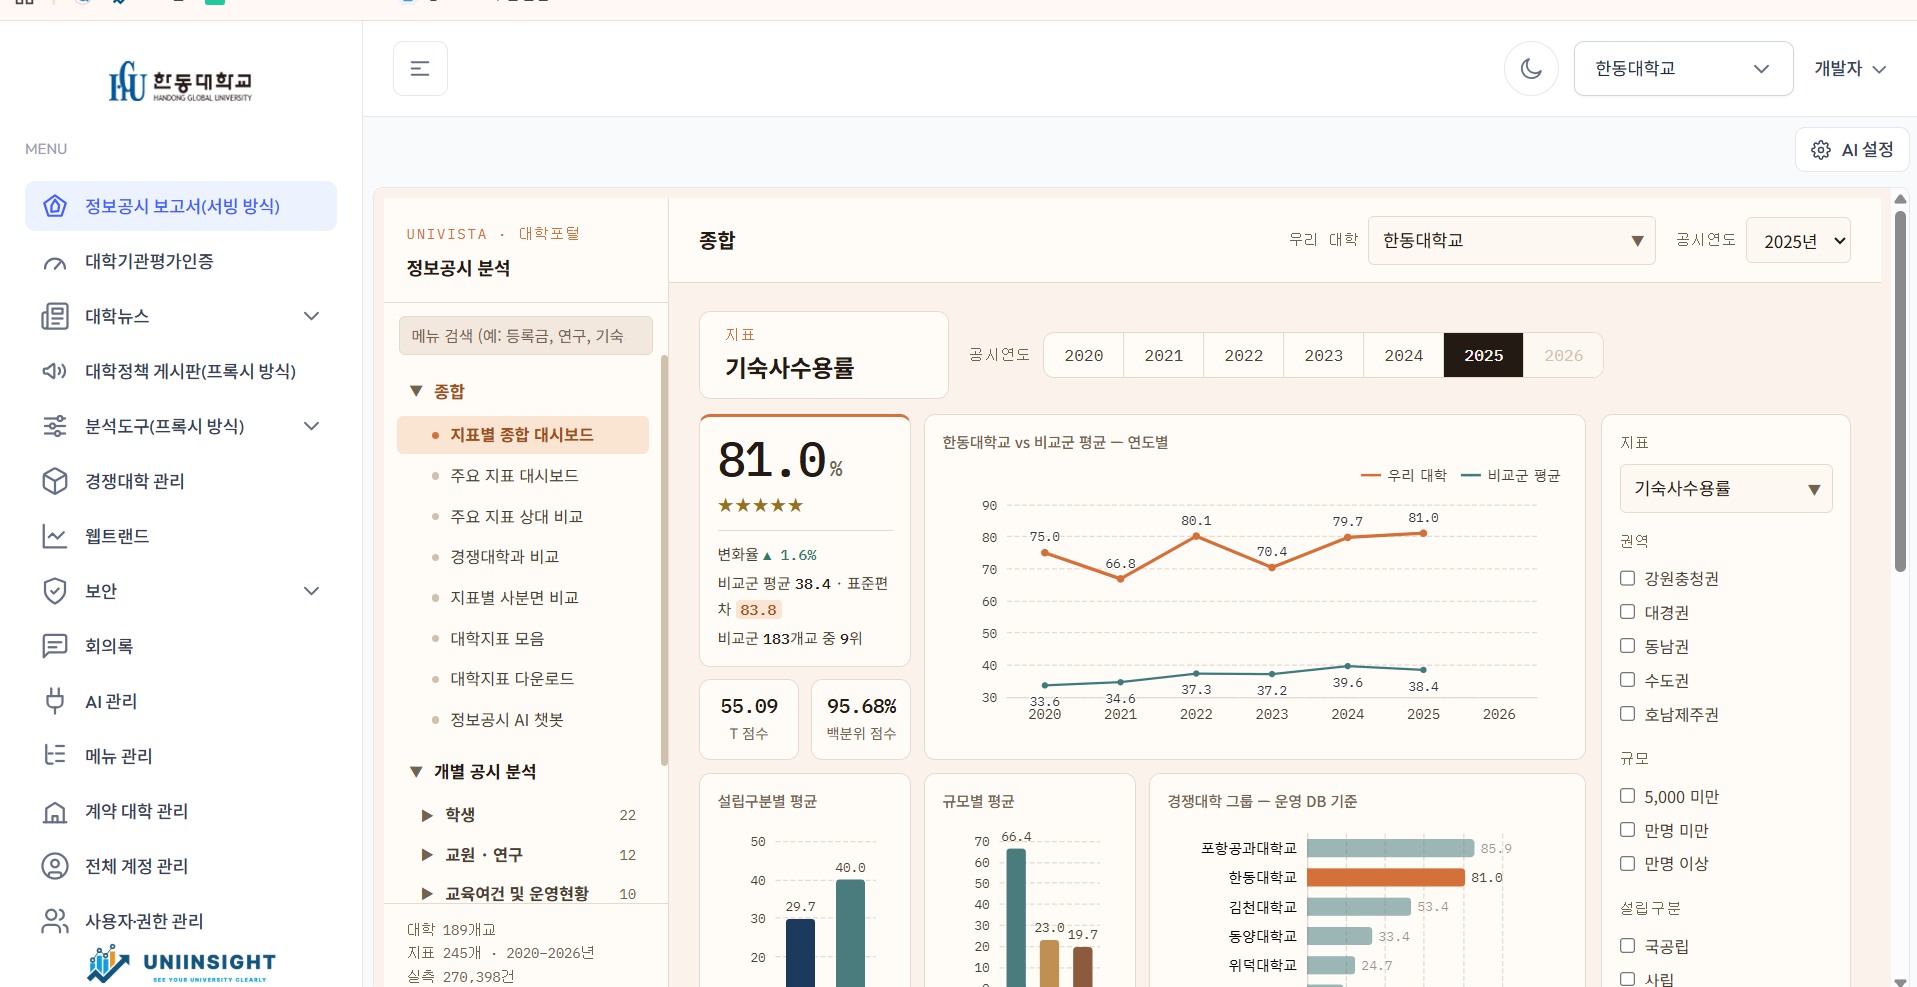Click the 웹트랜드 chart icon
1917x987 pixels.
point(55,536)
